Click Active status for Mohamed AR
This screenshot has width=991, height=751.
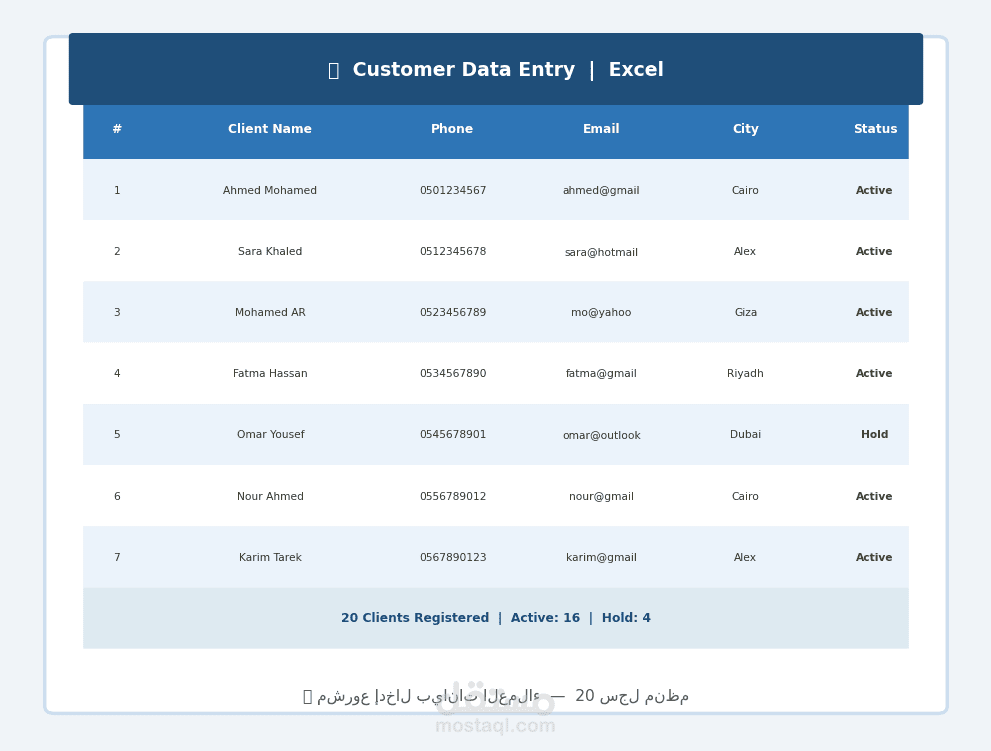point(874,312)
